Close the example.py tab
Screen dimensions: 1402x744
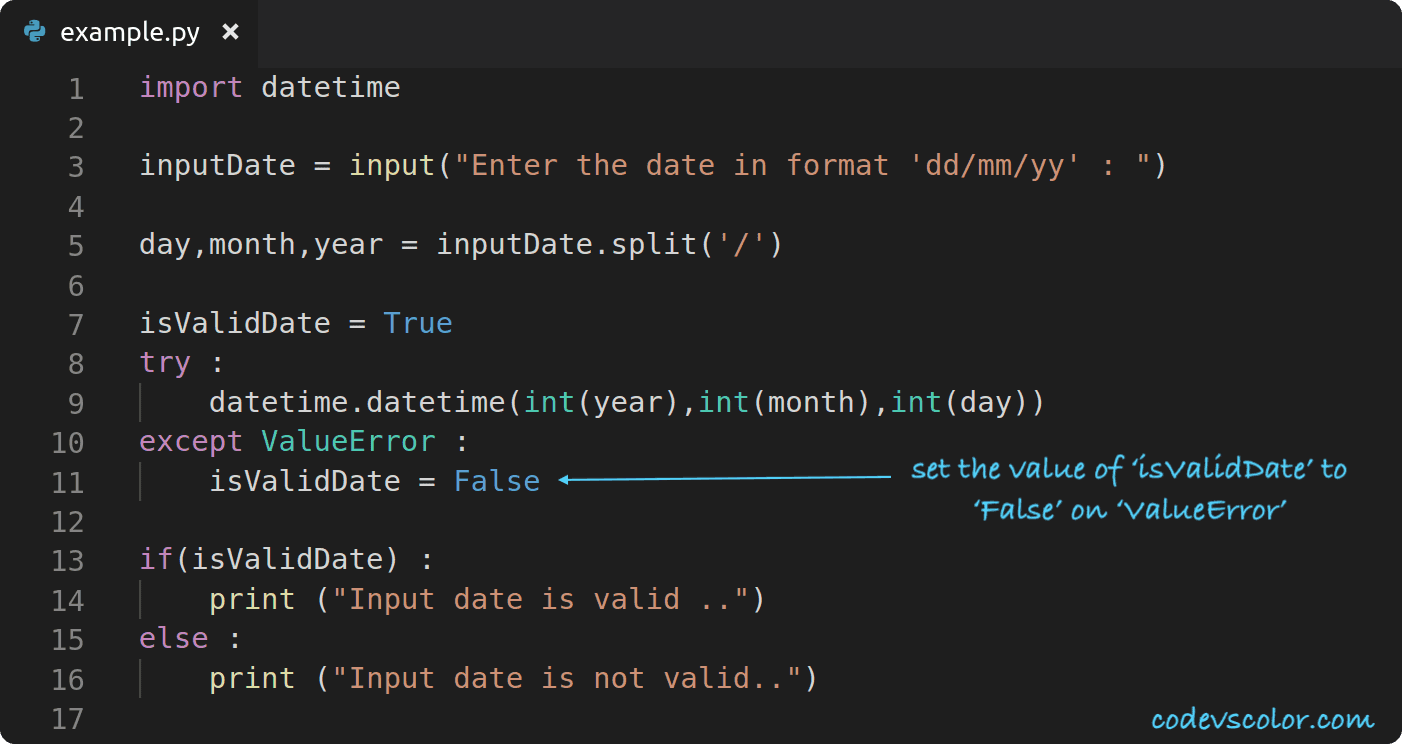tap(230, 31)
